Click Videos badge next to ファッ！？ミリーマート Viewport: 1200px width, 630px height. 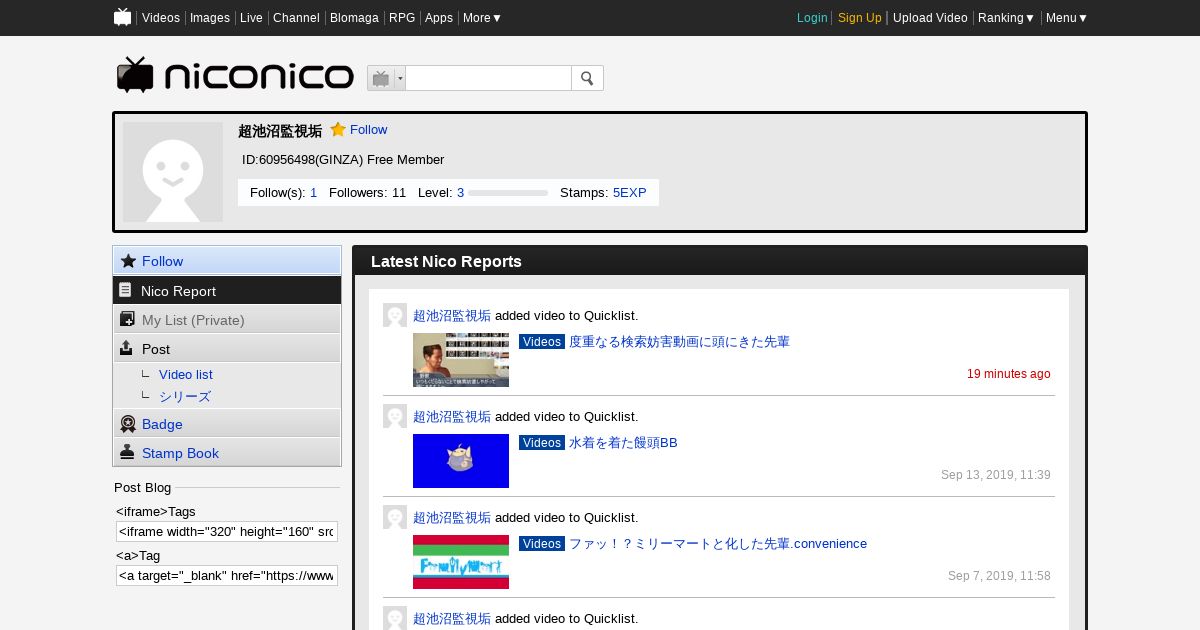542,544
